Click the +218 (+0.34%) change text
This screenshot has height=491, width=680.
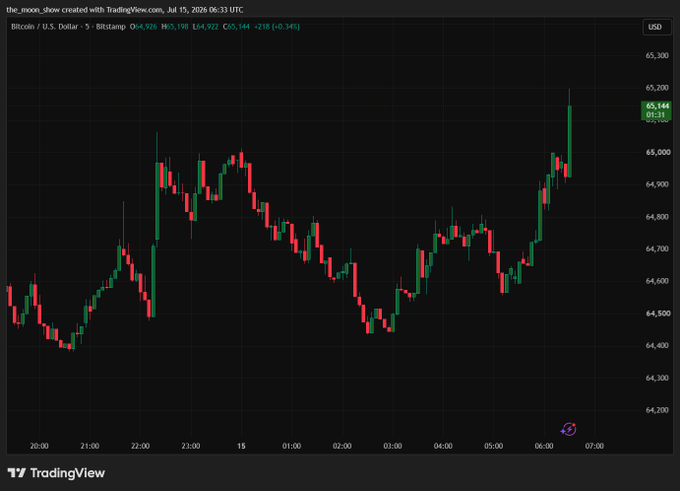point(277,27)
